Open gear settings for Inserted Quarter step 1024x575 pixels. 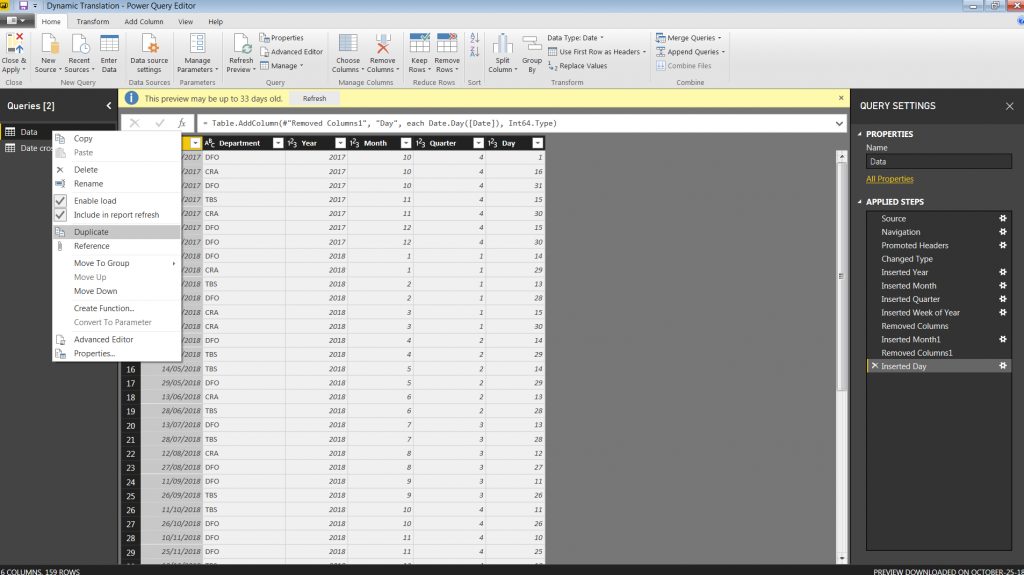[x=1003, y=299]
